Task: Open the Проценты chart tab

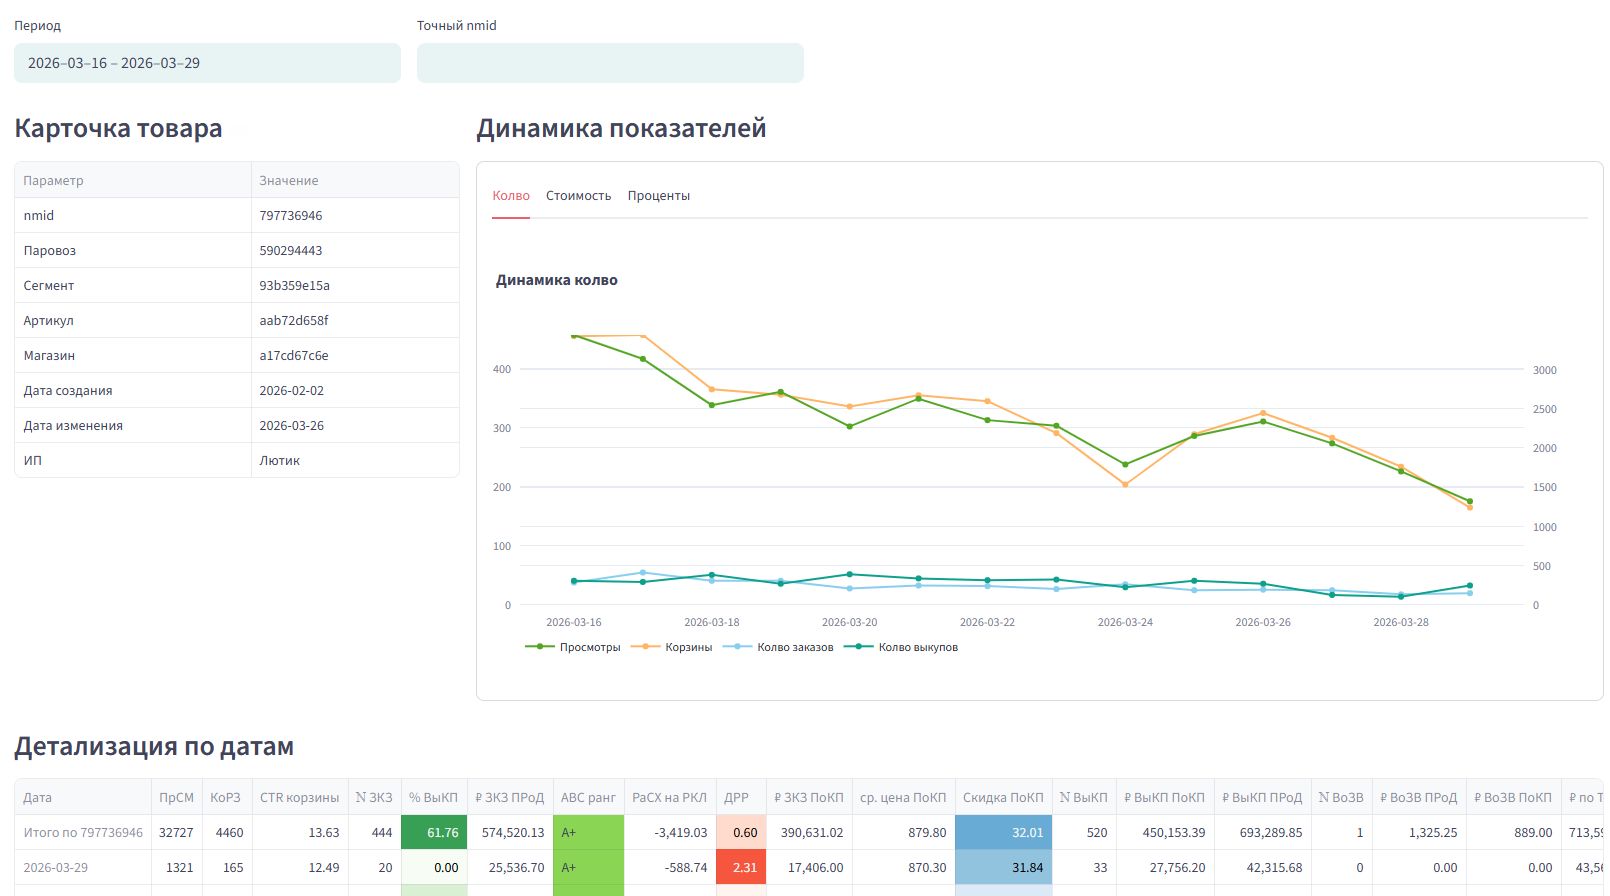Action: 659,196
